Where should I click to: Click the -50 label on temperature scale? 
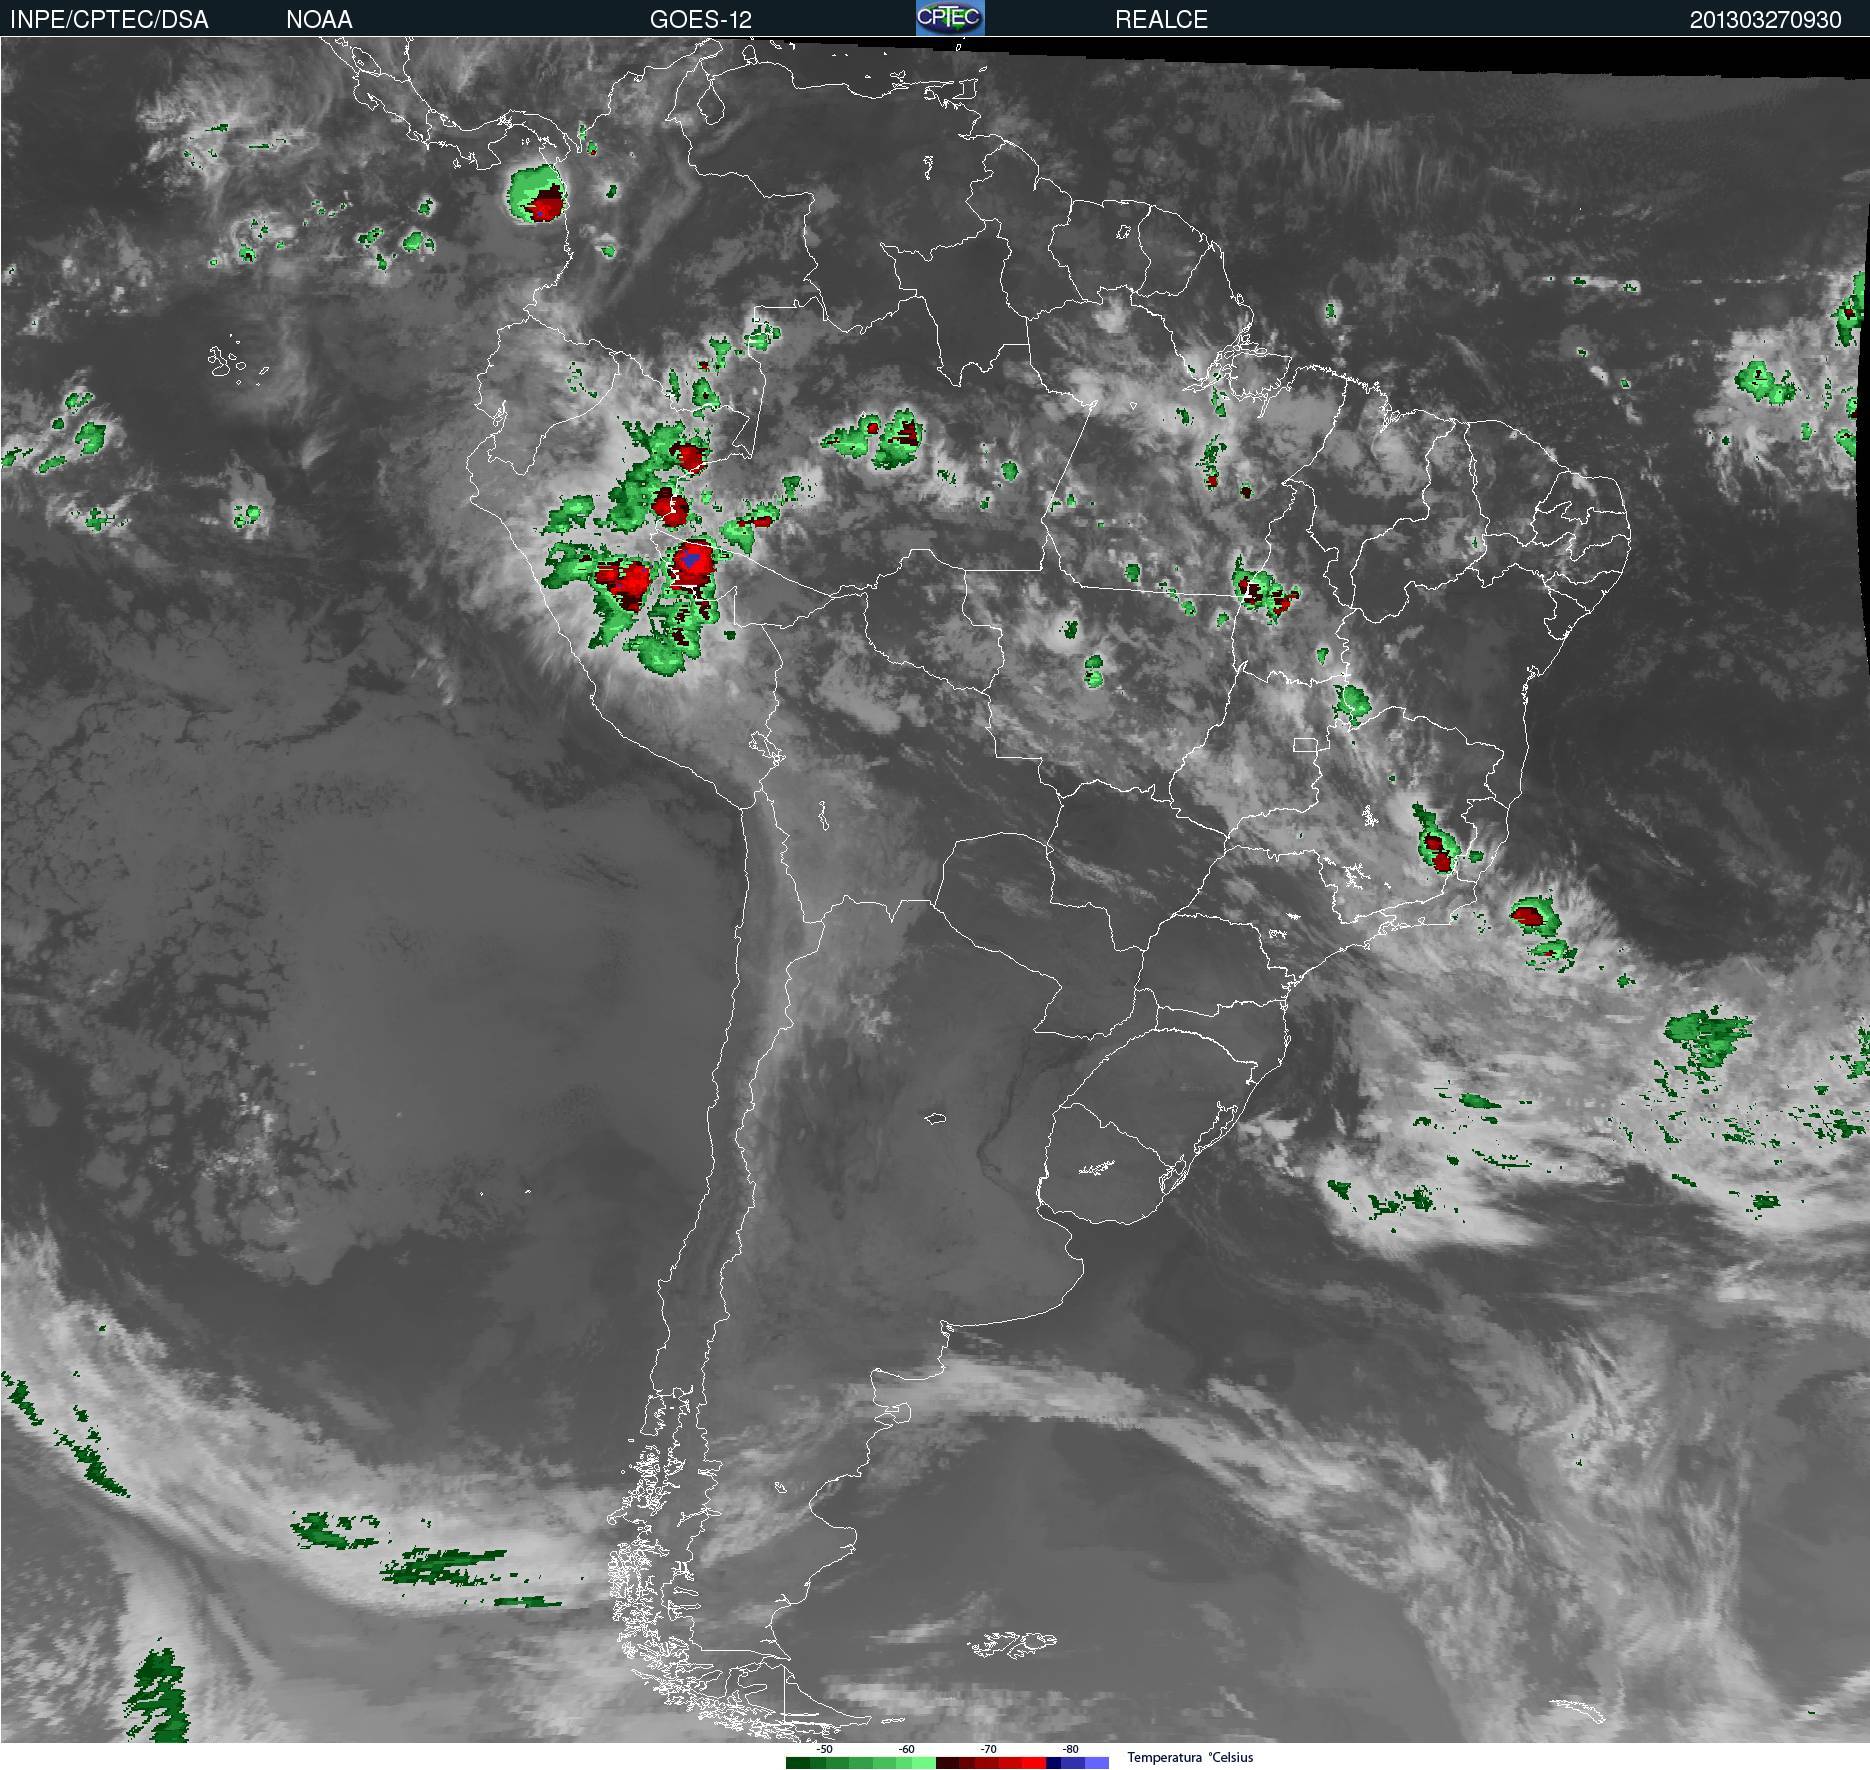824,1749
